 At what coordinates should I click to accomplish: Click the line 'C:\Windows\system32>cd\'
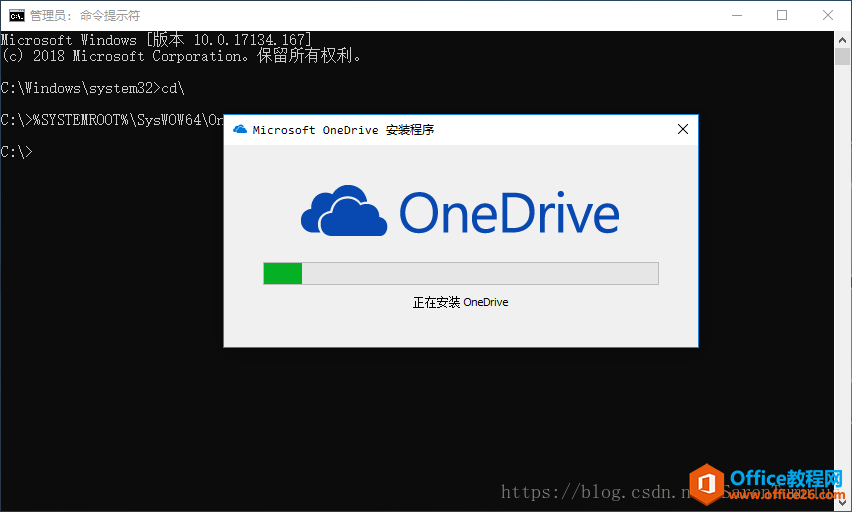(x=92, y=88)
